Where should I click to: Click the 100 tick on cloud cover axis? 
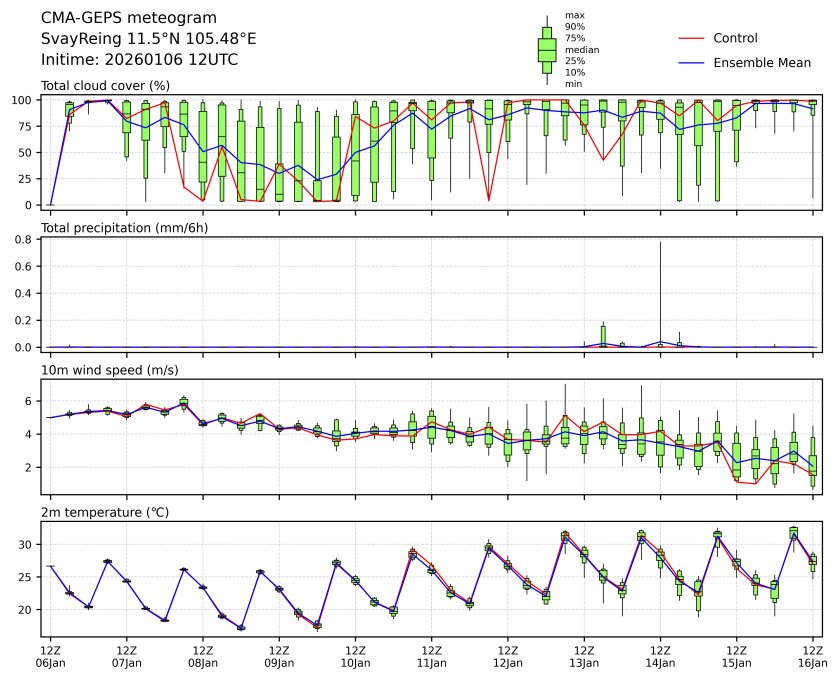pos(24,100)
